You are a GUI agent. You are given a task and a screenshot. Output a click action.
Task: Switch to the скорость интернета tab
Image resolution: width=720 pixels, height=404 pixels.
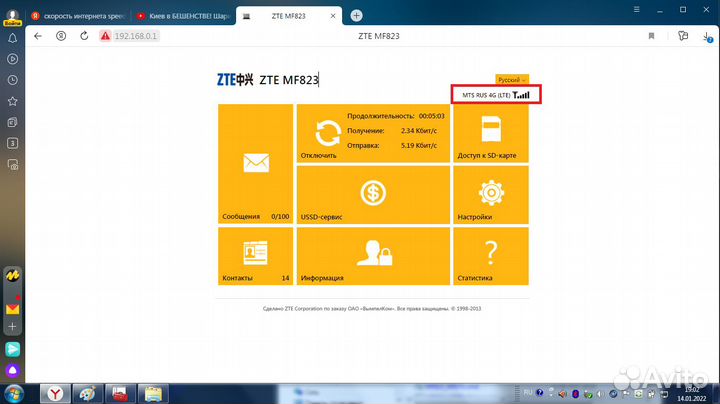78,16
